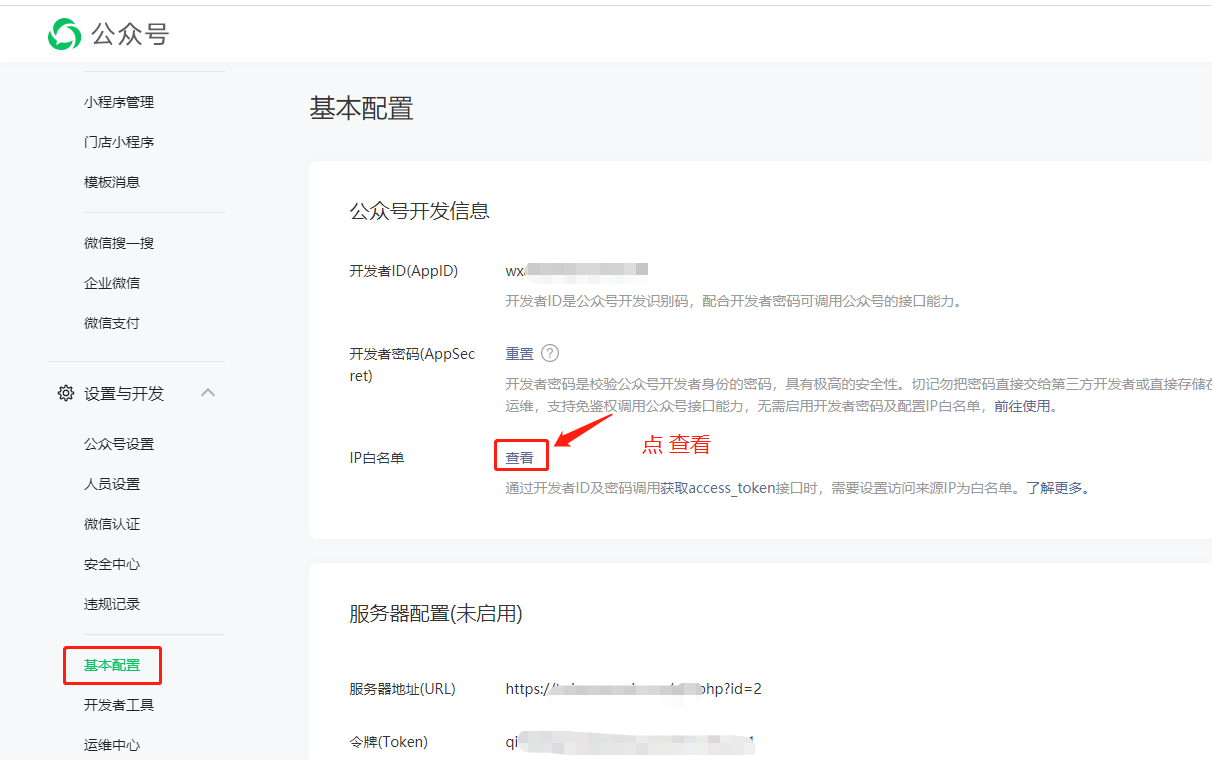1212x760 pixels.
Task: Select 人员设置 in the sidebar
Action: (112, 484)
